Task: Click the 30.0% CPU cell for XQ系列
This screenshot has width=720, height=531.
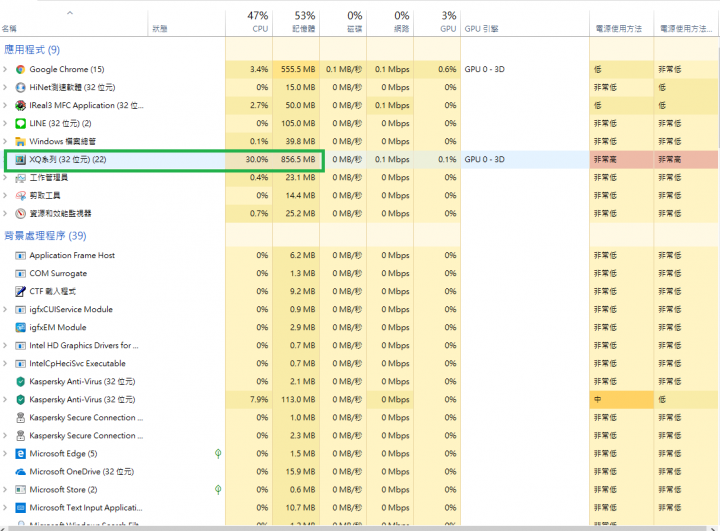Action: pyautogui.click(x=249, y=159)
